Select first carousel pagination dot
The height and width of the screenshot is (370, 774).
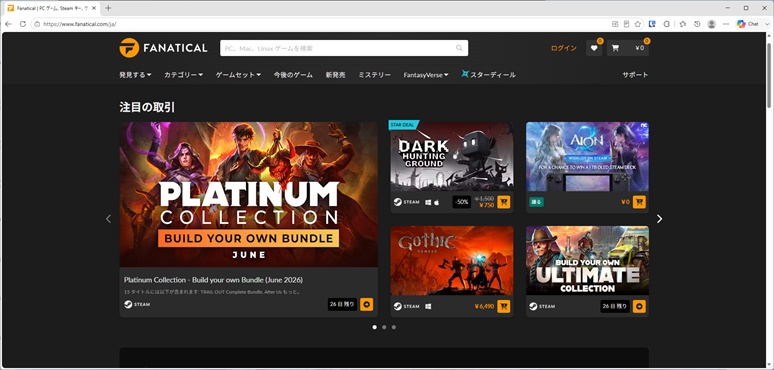(375, 327)
